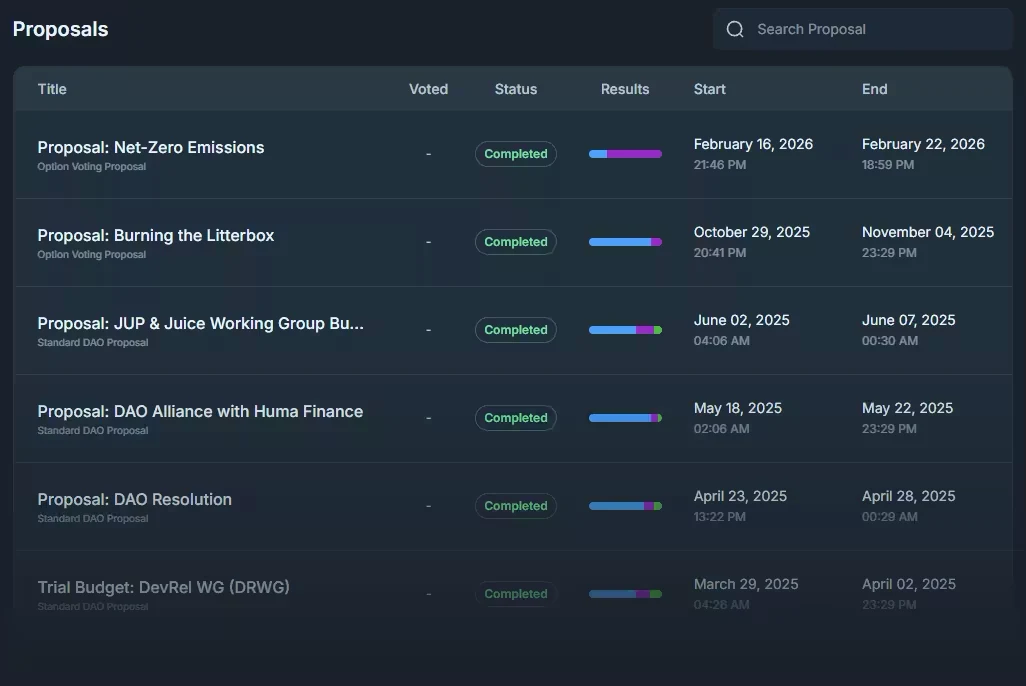
Task: Open Proposal: Burning the Litterbox
Action: (156, 235)
